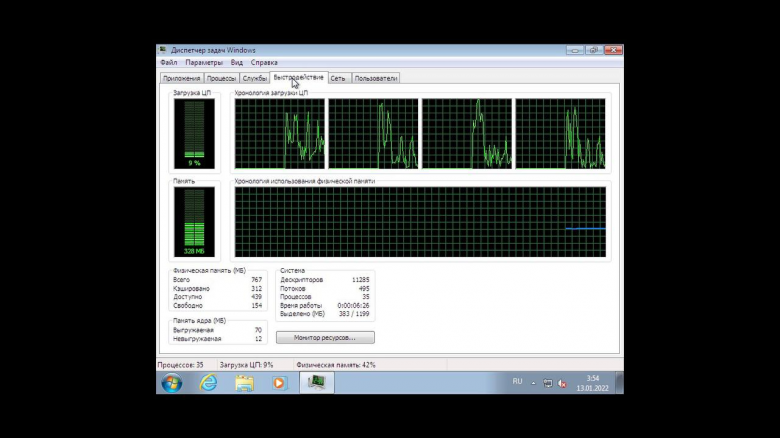
Task: Click the Свободно value 154
Action: point(256,305)
